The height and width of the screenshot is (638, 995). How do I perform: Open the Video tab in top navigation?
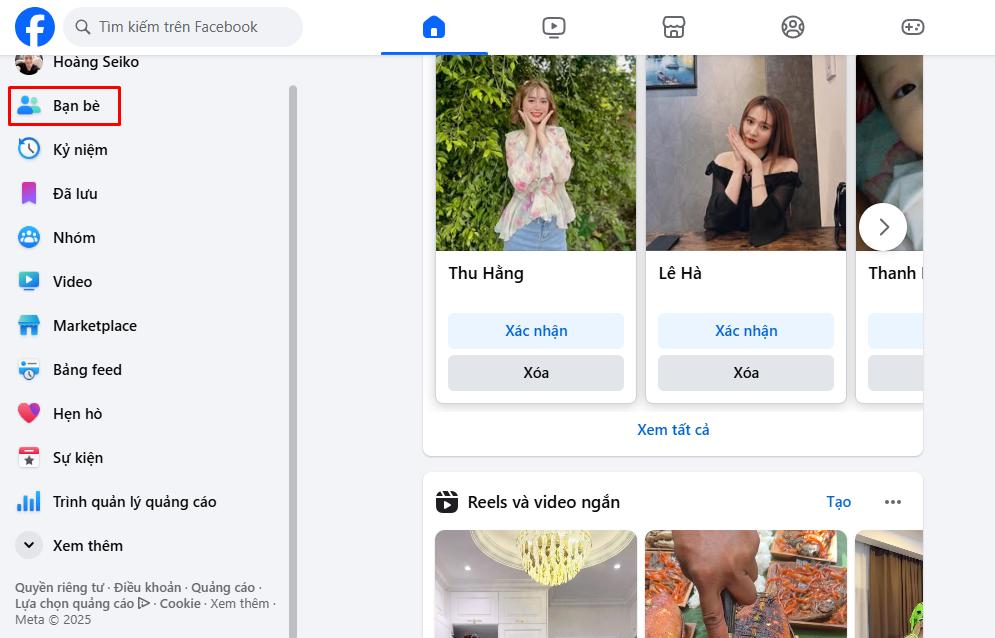click(x=554, y=27)
